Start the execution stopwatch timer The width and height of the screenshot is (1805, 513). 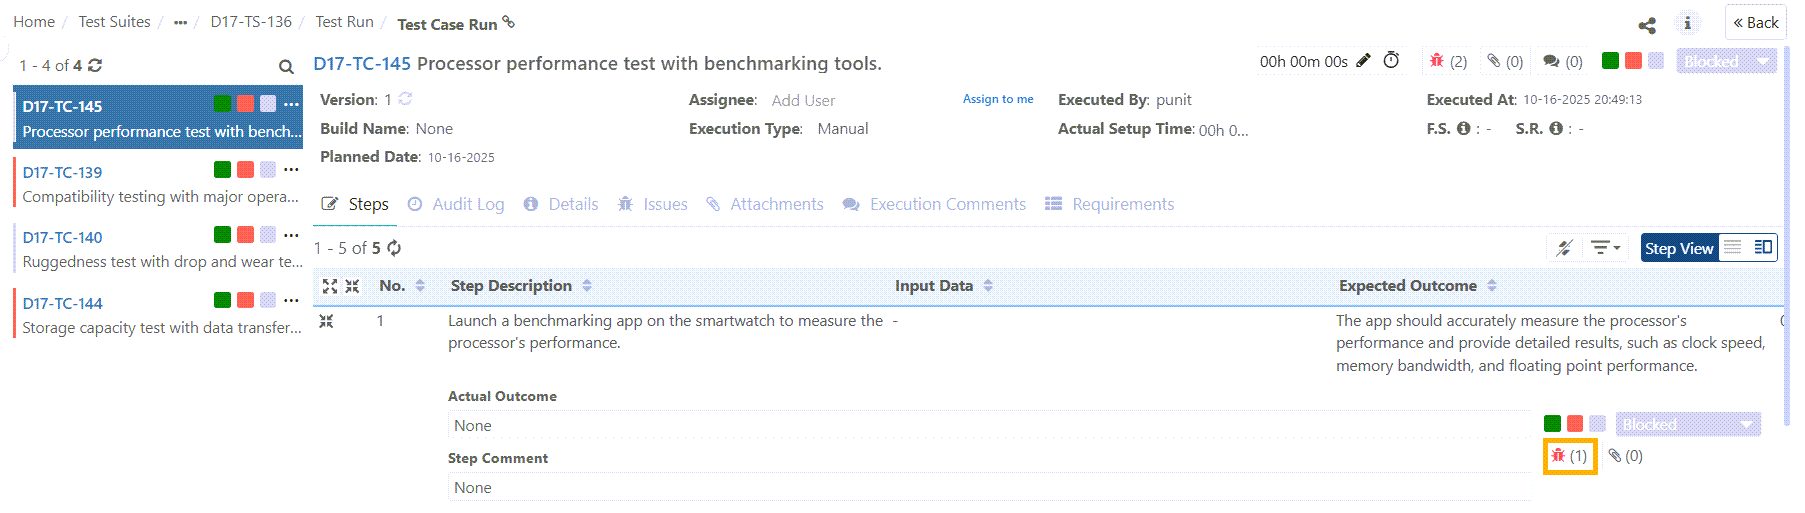[x=1391, y=60]
